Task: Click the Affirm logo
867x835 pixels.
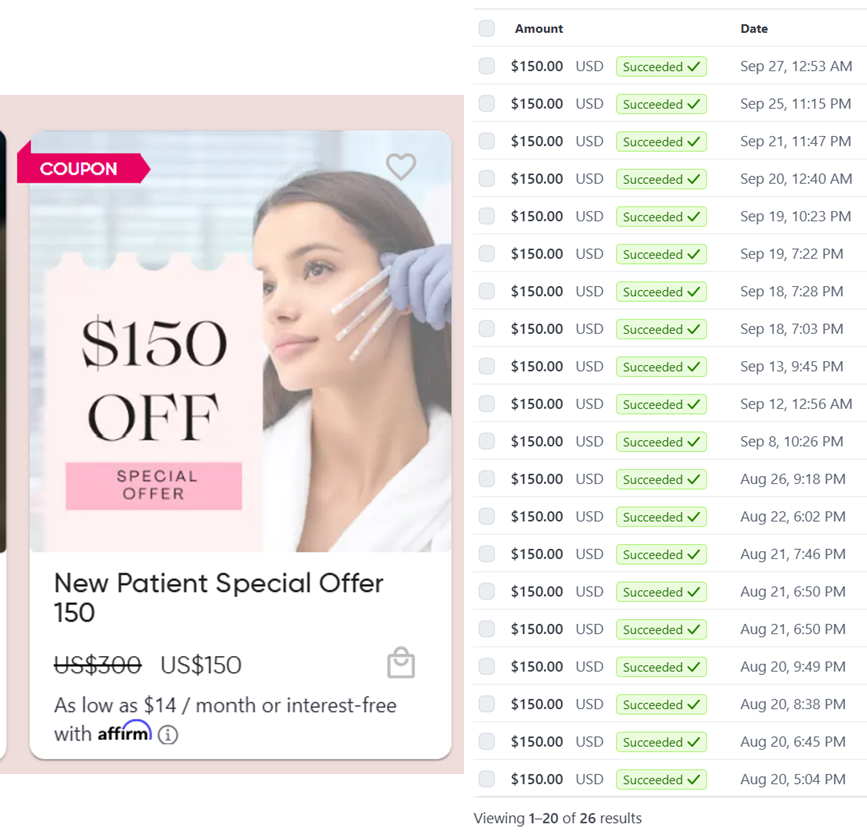Action: click(124, 731)
